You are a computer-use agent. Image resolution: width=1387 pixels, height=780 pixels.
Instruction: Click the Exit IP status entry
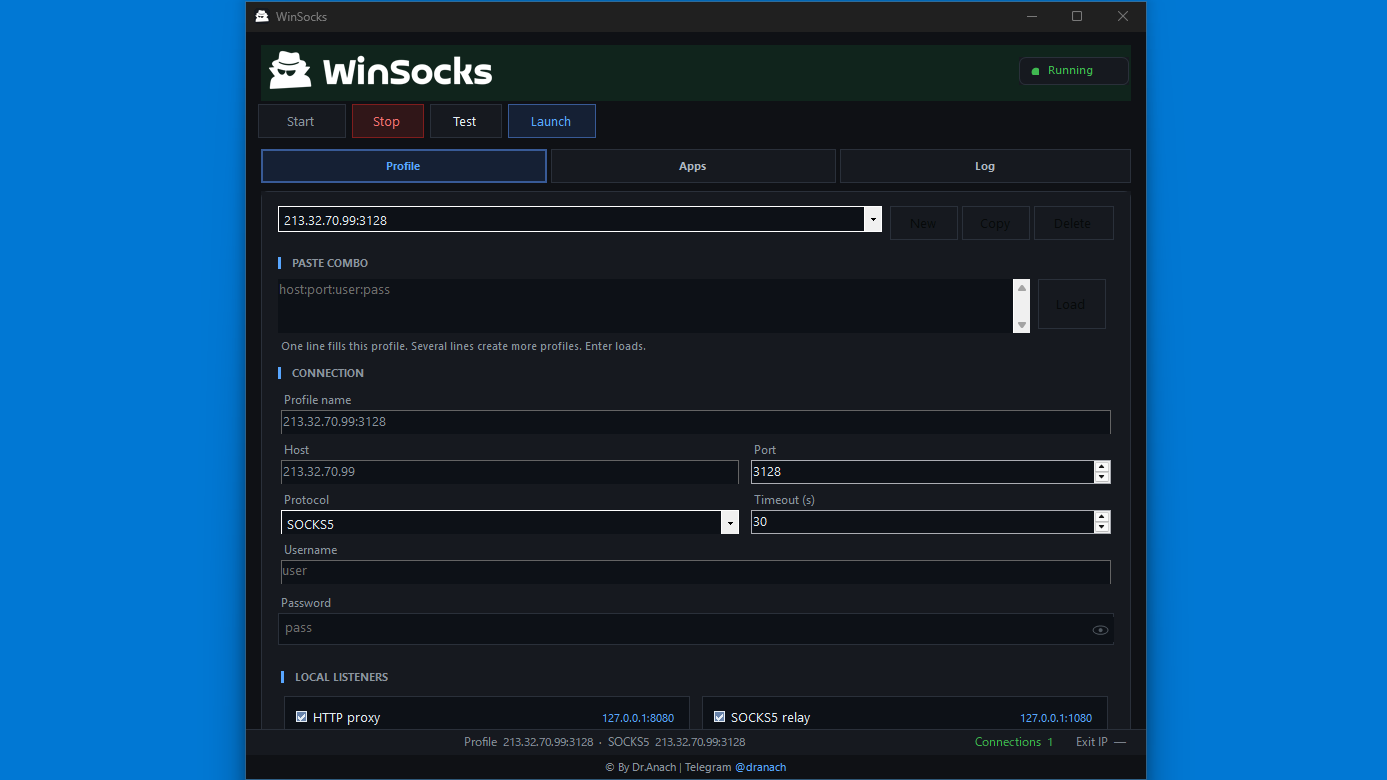pos(1101,742)
